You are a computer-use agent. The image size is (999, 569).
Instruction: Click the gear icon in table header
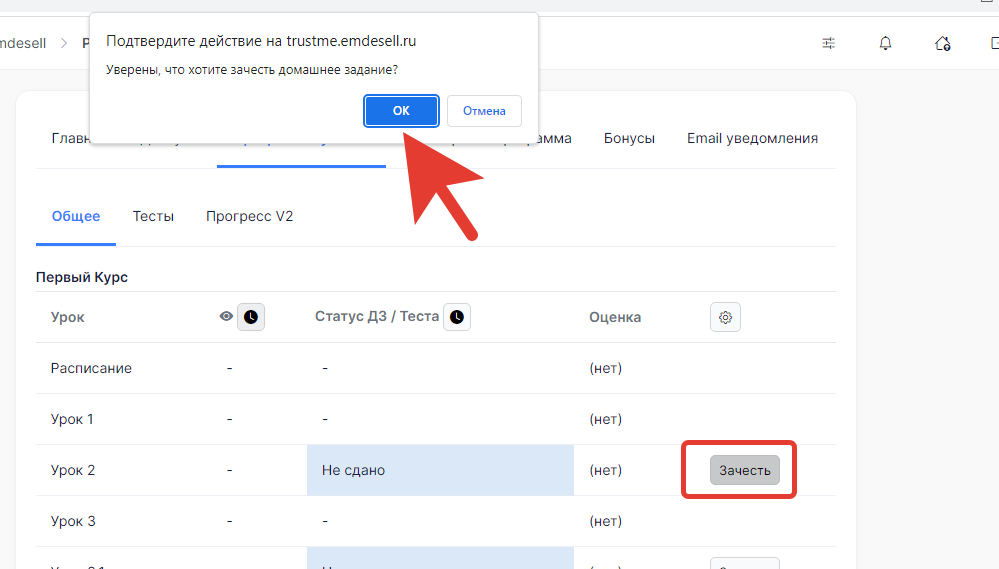click(x=725, y=317)
